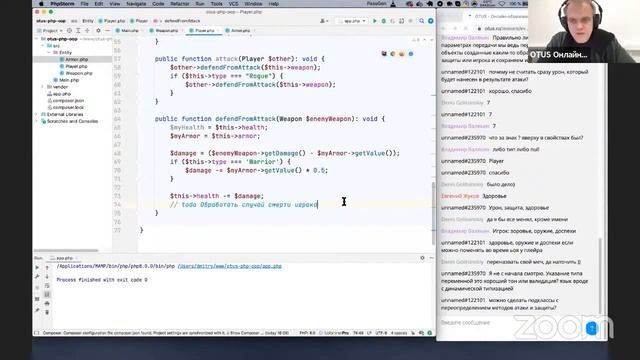
Task: Click the chat message input field
Action: point(510,323)
